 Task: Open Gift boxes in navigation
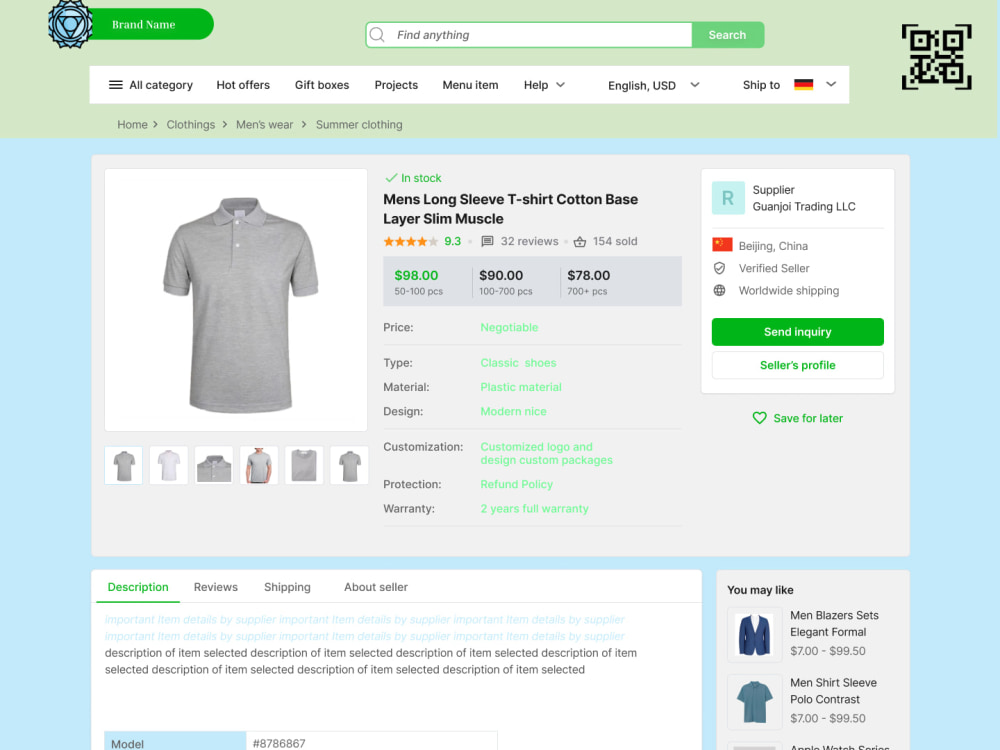[x=321, y=85]
